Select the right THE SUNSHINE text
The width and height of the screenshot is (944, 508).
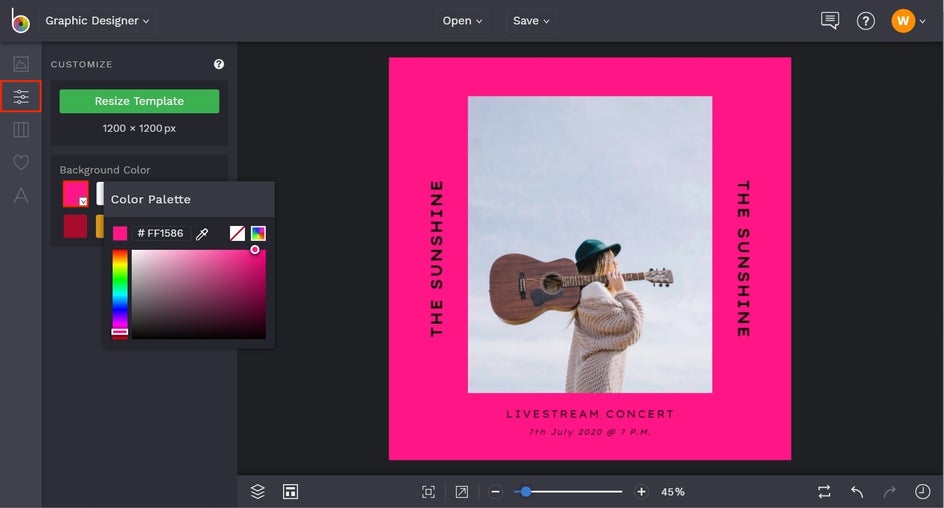click(744, 259)
